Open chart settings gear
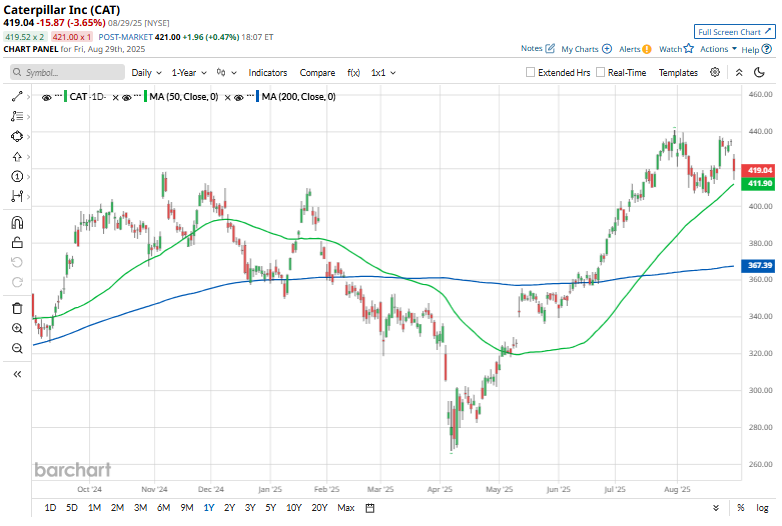The height and width of the screenshot is (526, 782). click(x=715, y=72)
